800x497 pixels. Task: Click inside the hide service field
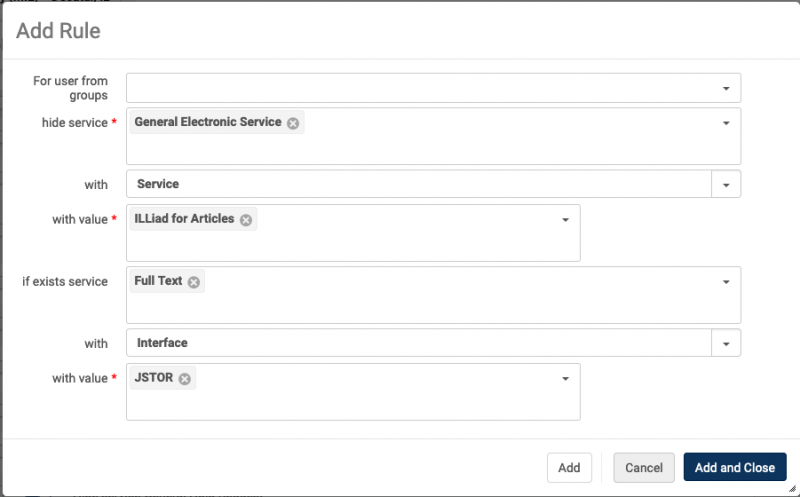point(434,148)
